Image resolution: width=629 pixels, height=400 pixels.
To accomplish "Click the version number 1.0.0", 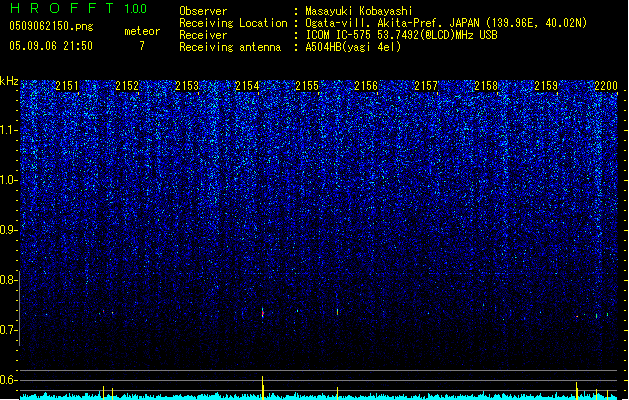I will 136,9.
